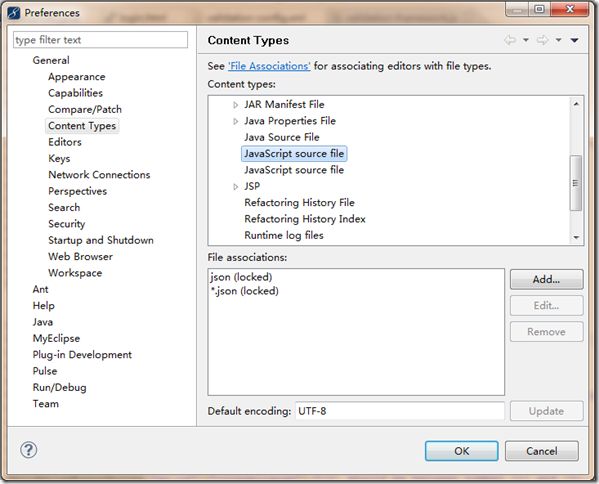This screenshot has height=484, width=599.
Task: Select Java in the preferences tree
Action: coord(42,322)
